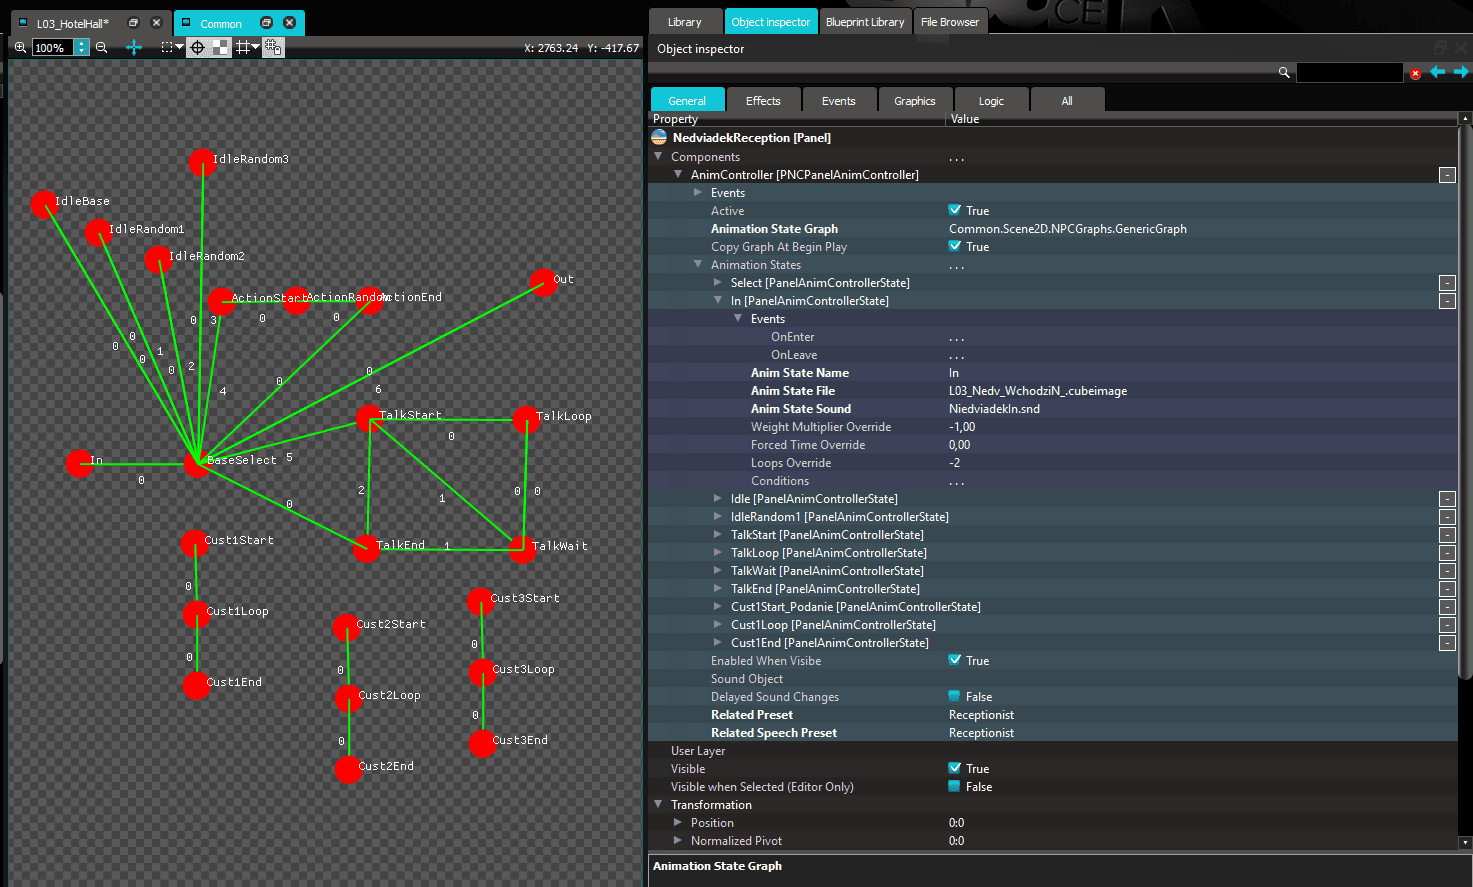Open the selection tool dropdown arrow
The image size is (1473, 887).
coord(179,47)
